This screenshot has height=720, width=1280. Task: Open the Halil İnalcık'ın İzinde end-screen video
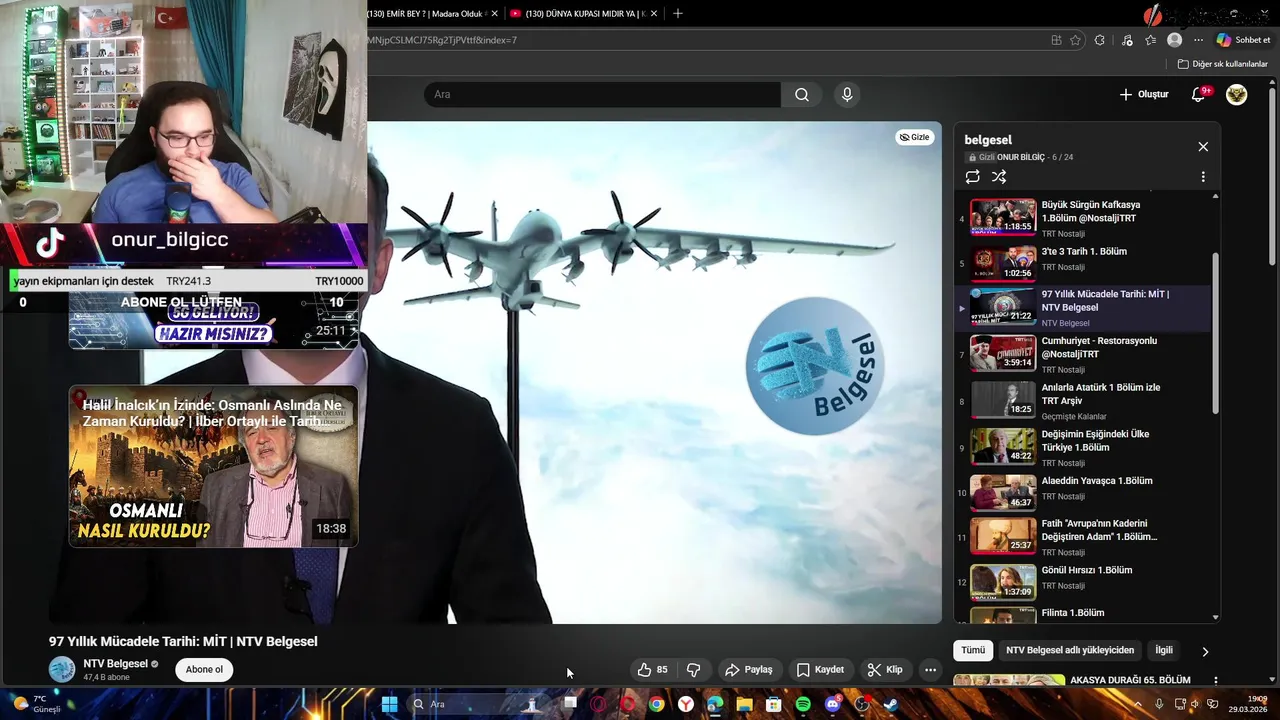coord(213,466)
